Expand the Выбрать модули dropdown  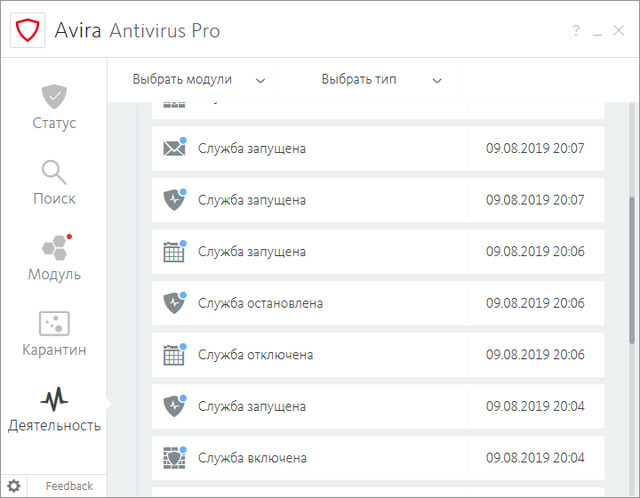coord(199,80)
